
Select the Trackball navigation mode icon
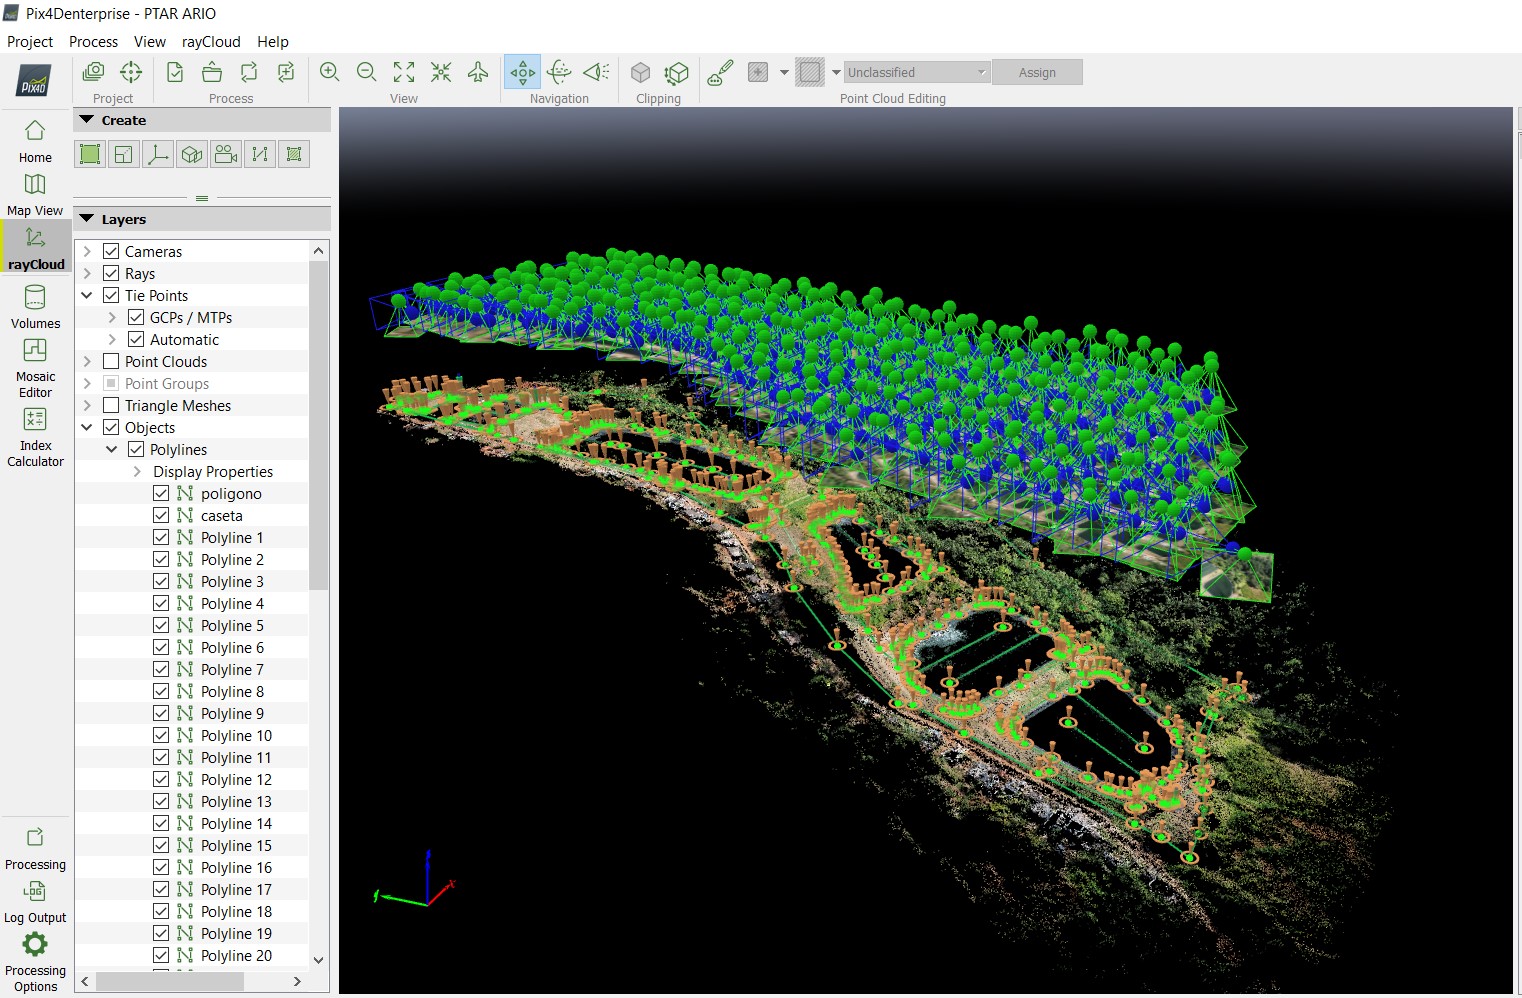[560, 72]
